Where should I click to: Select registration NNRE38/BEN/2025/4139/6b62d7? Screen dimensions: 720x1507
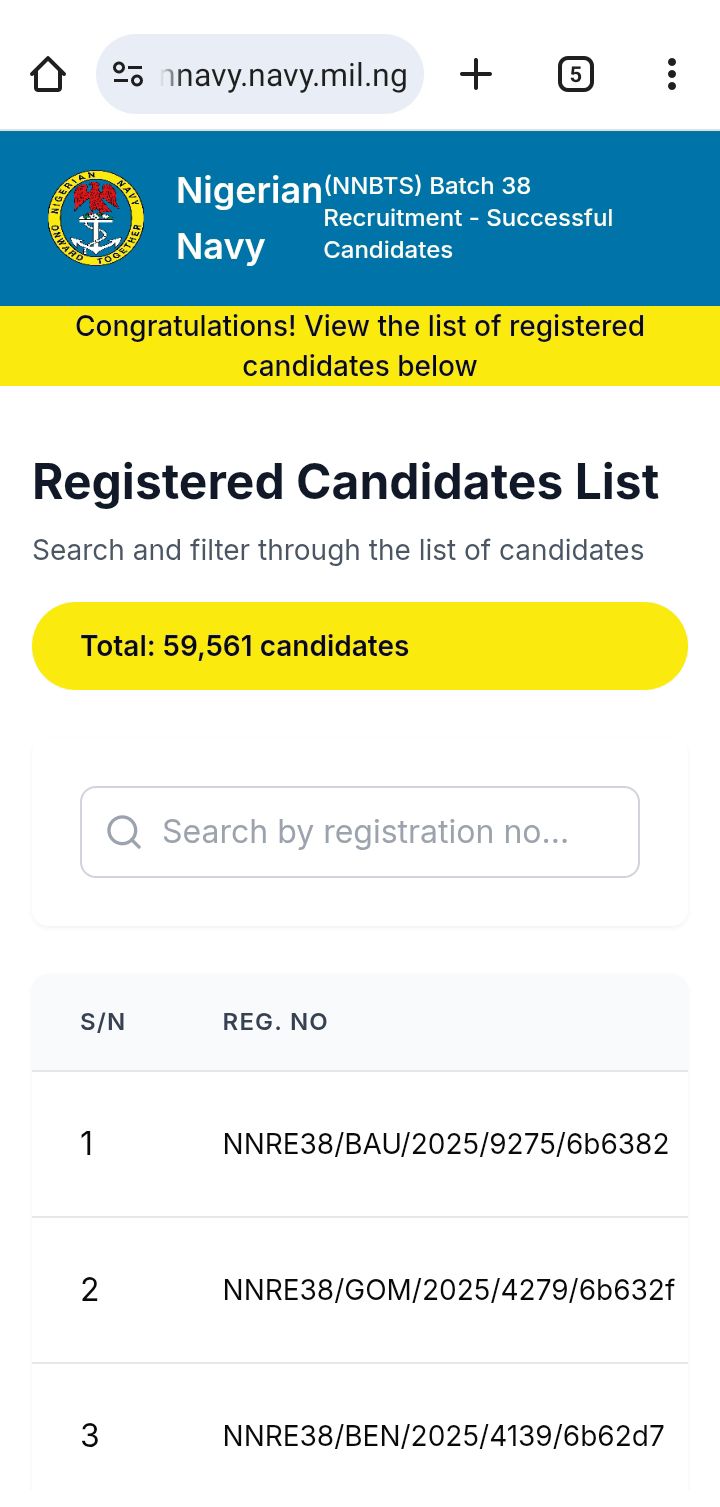[x=444, y=1436]
